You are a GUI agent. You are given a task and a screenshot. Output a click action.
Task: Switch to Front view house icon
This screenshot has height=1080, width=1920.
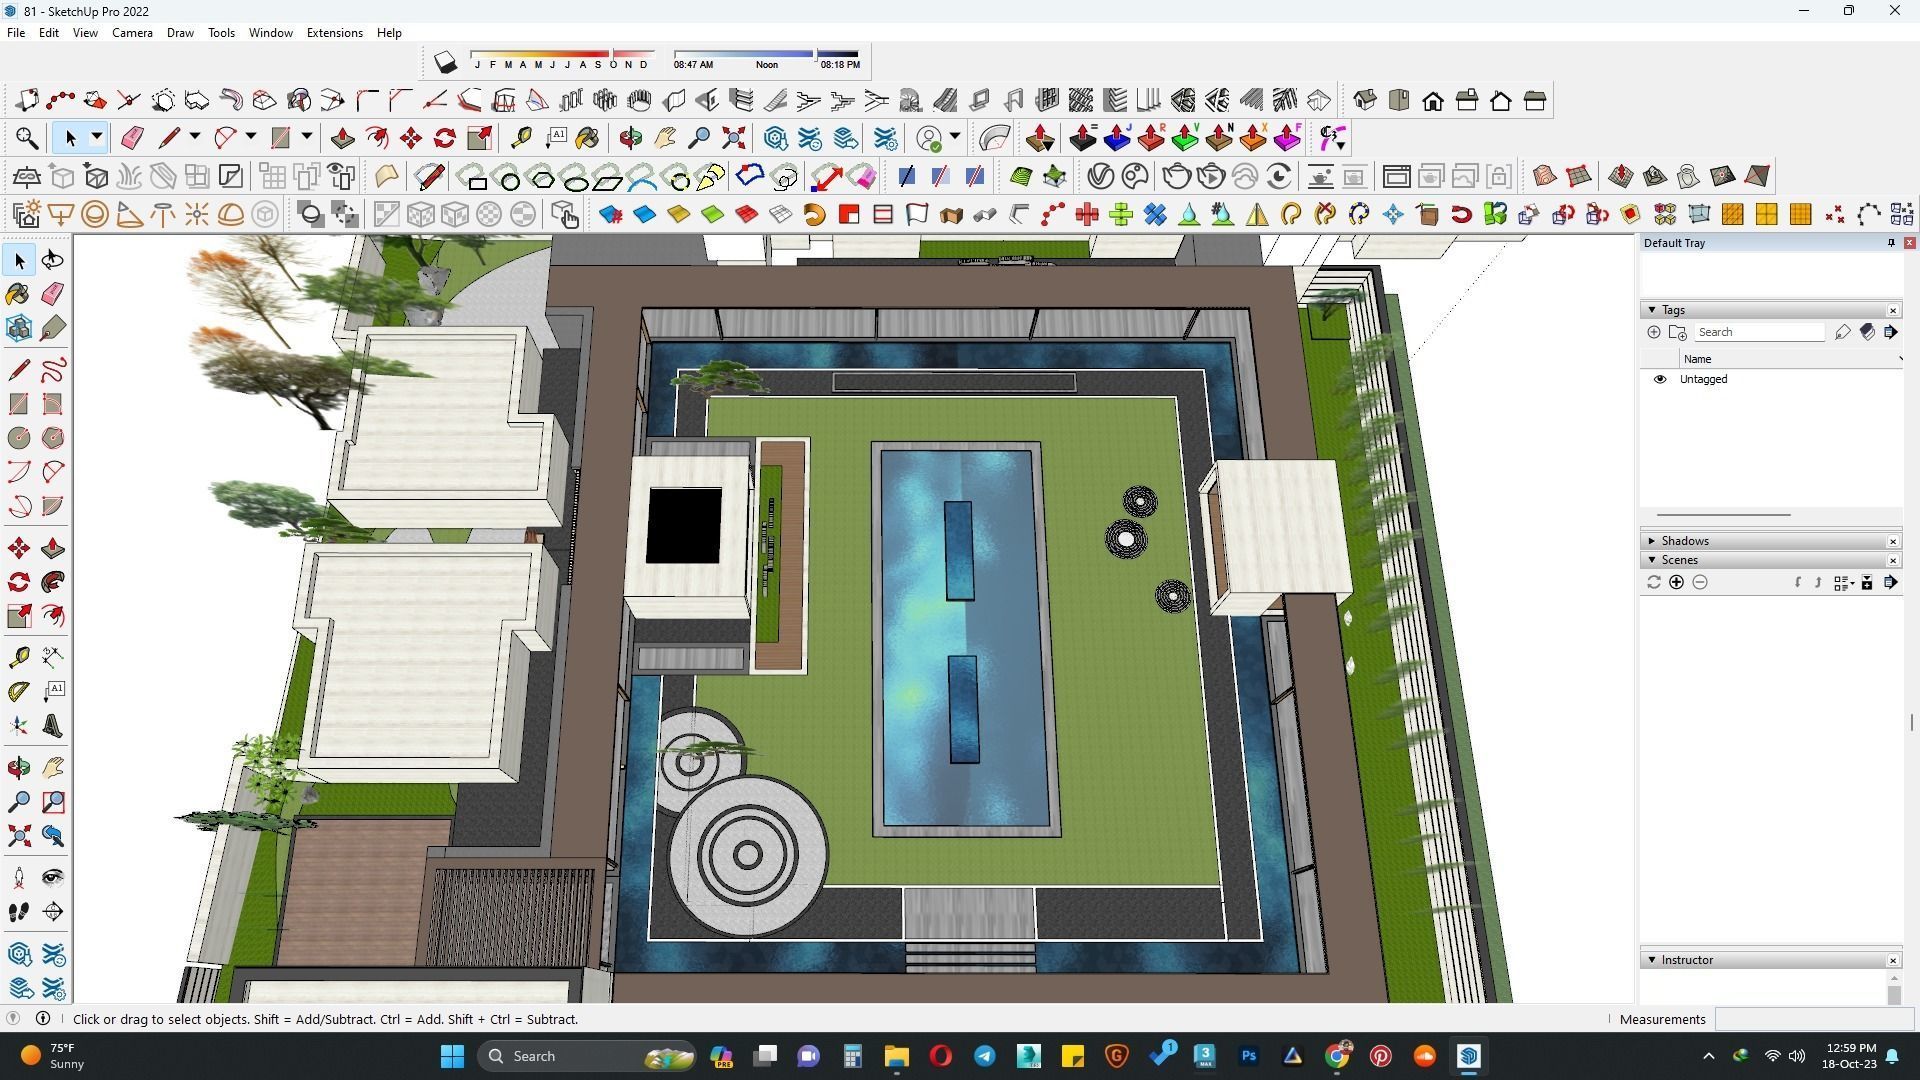[x=1433, y=100]
